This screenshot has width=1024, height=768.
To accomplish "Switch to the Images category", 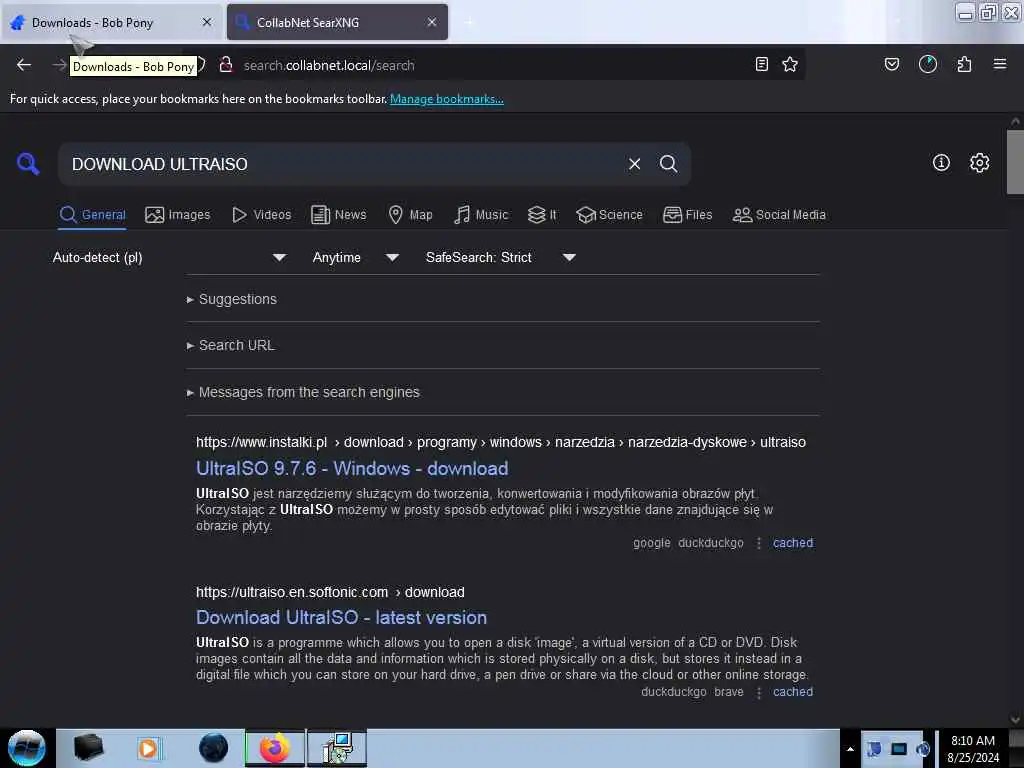I will tap(178, 215).
